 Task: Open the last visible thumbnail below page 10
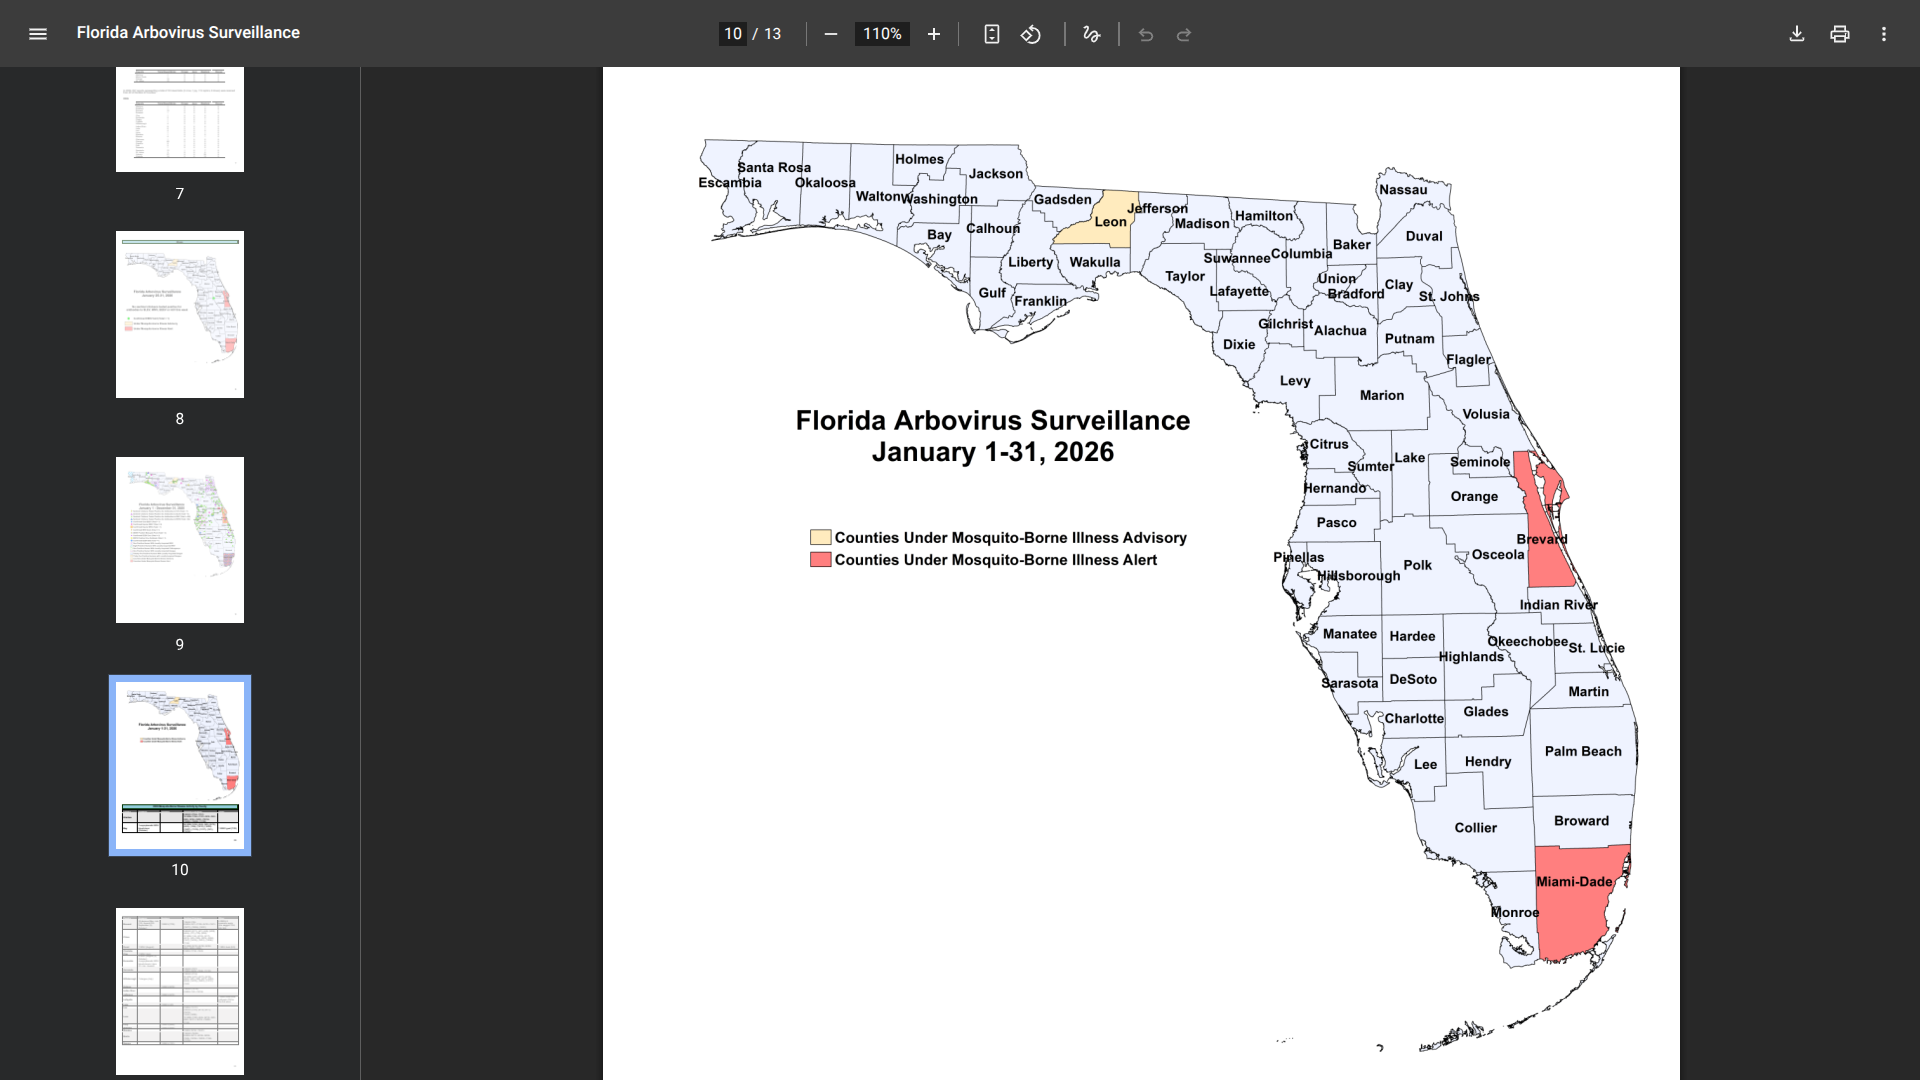180,990
